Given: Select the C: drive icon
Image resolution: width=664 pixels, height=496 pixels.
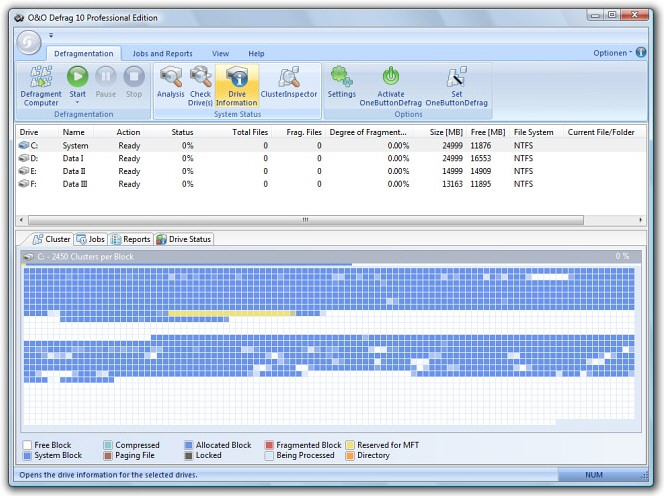Looking at the screenshot, I should 24,145.
